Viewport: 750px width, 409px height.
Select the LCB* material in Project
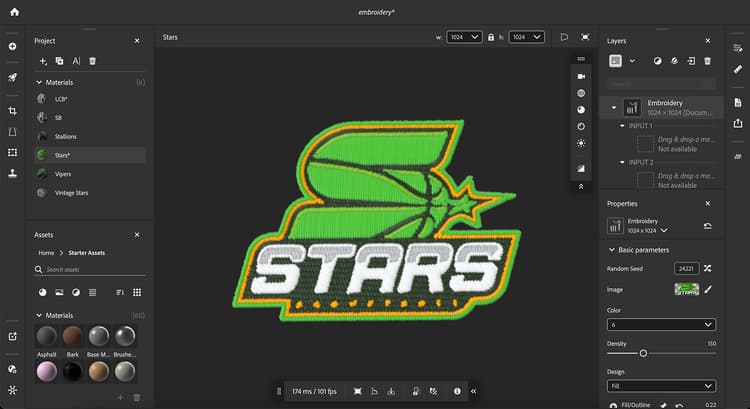coord(89,99)
